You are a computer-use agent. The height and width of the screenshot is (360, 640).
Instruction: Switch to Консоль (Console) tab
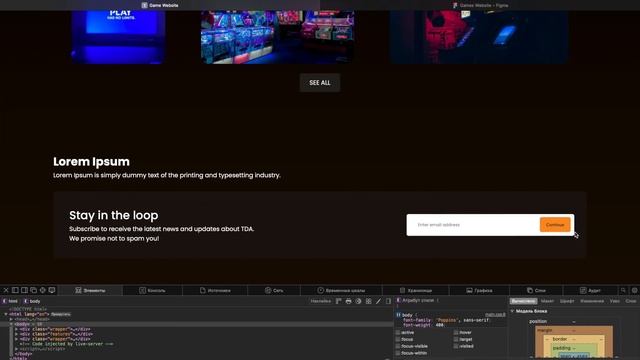click(x=152, y=290)
